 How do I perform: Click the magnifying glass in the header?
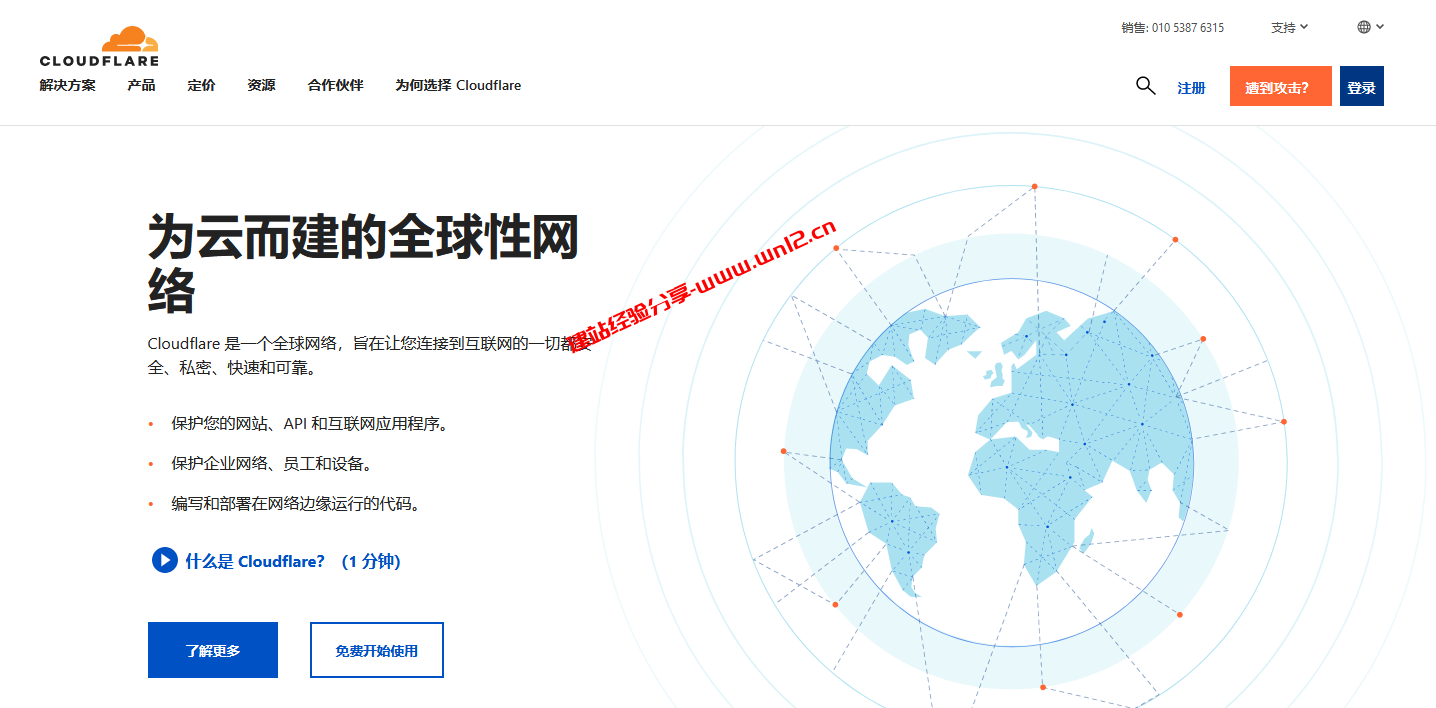click(x=1145, y=86)
